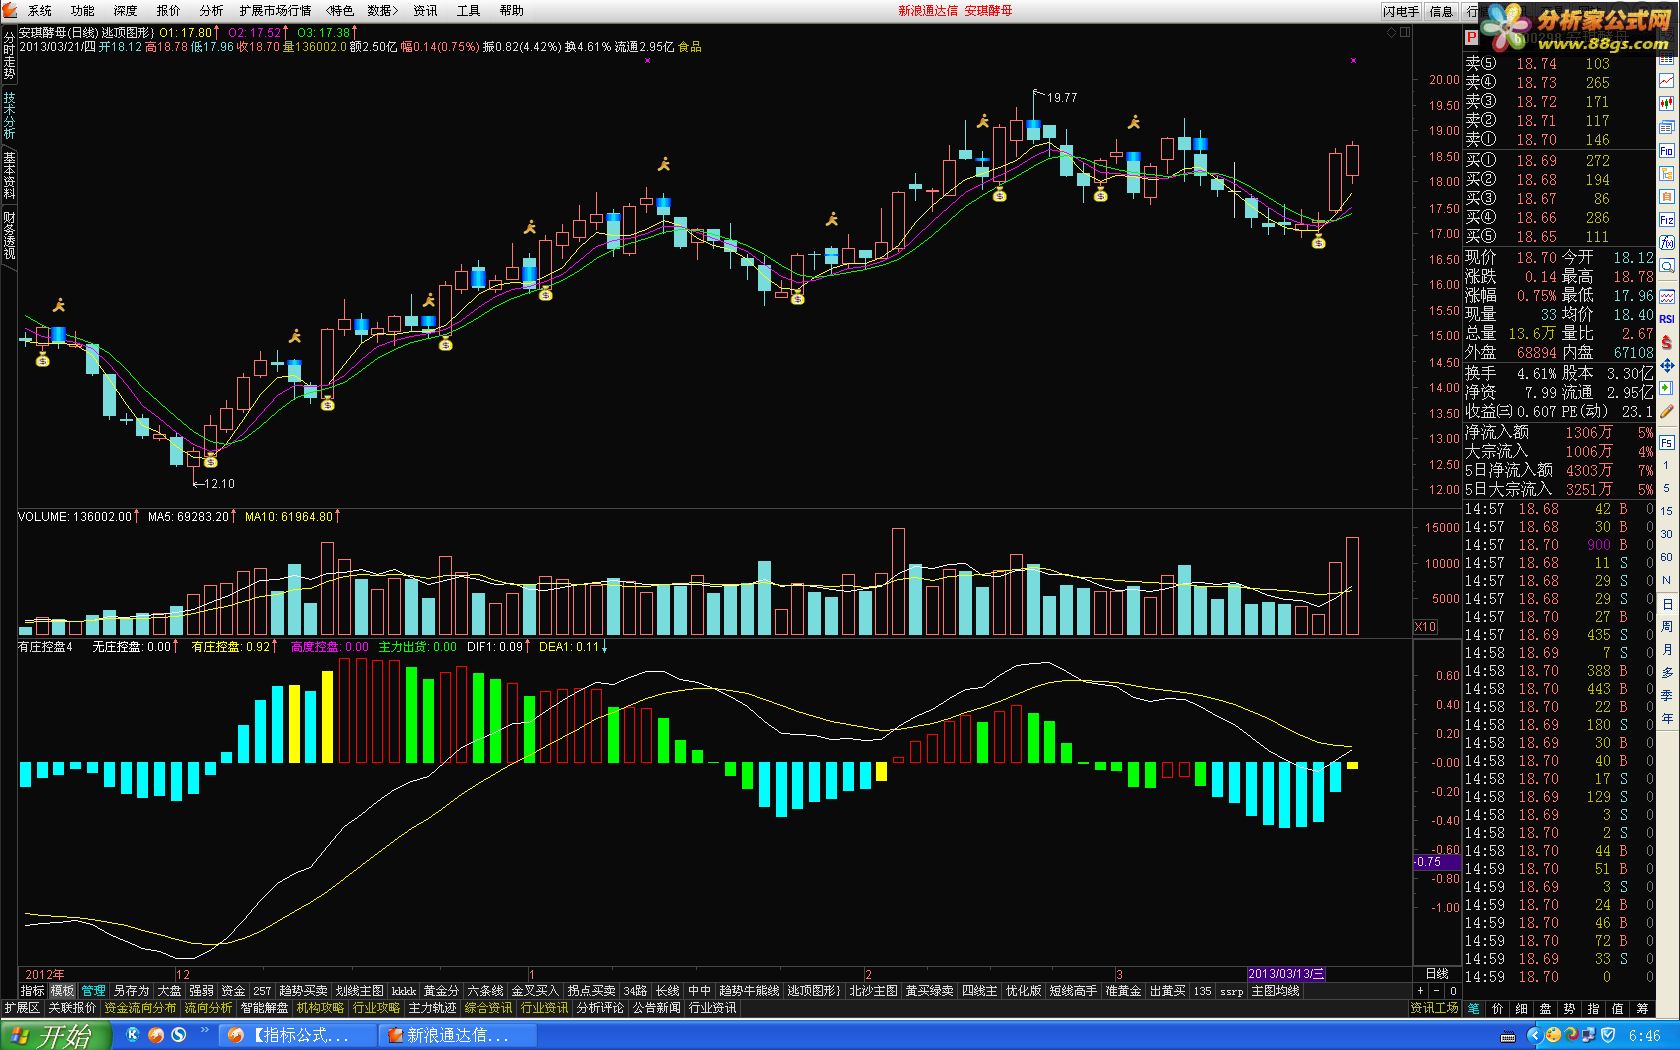1680x1050 pixels.
Task: Switch to the 黄金分 indicator tab
Action: (441, 991)
